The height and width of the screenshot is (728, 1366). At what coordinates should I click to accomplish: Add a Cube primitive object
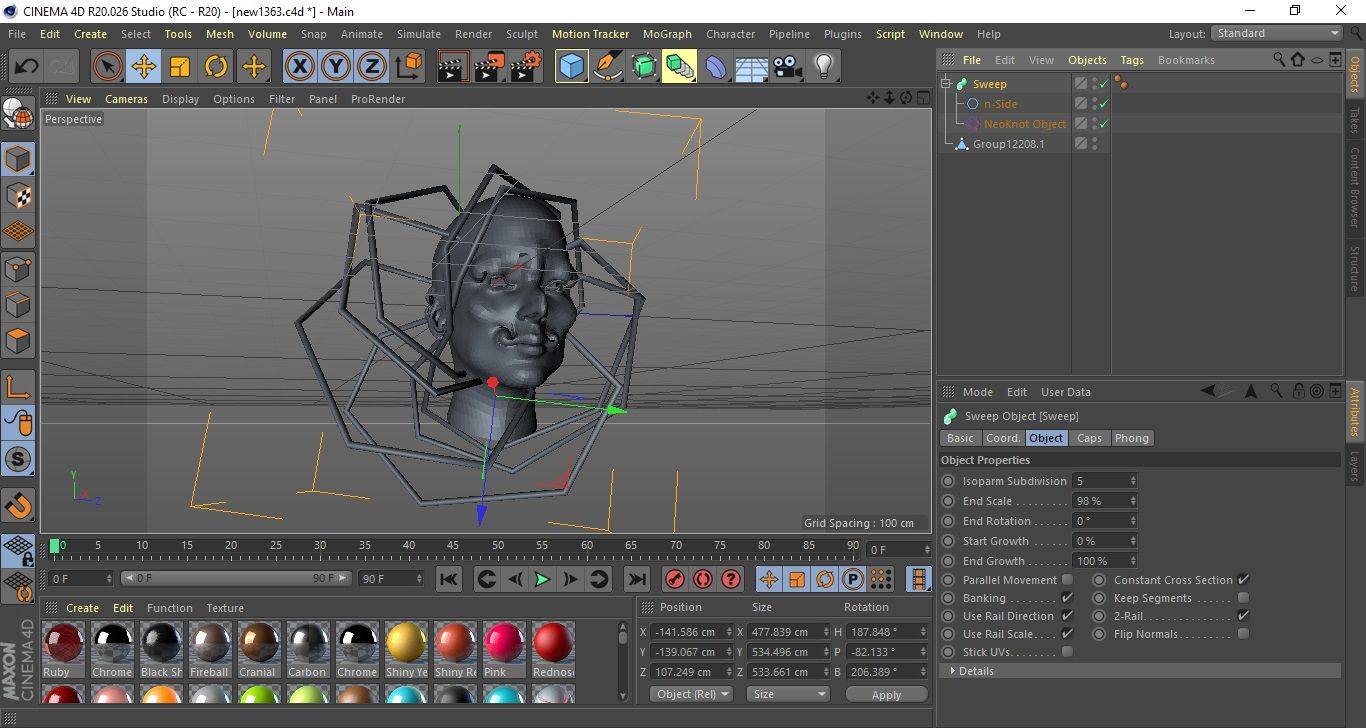(x=572, y=67)
